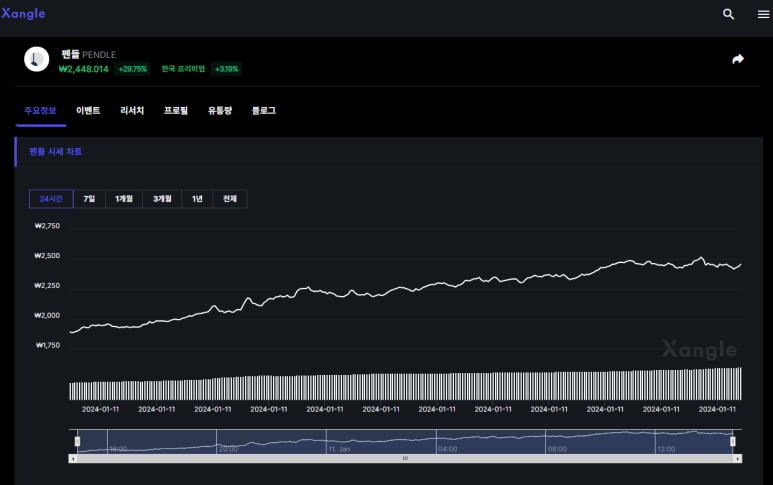Image resolution: width=773 pixels, height=485 pixels.
Task: Click the +3.19% premium badge
Action: (x=226, y=69)
